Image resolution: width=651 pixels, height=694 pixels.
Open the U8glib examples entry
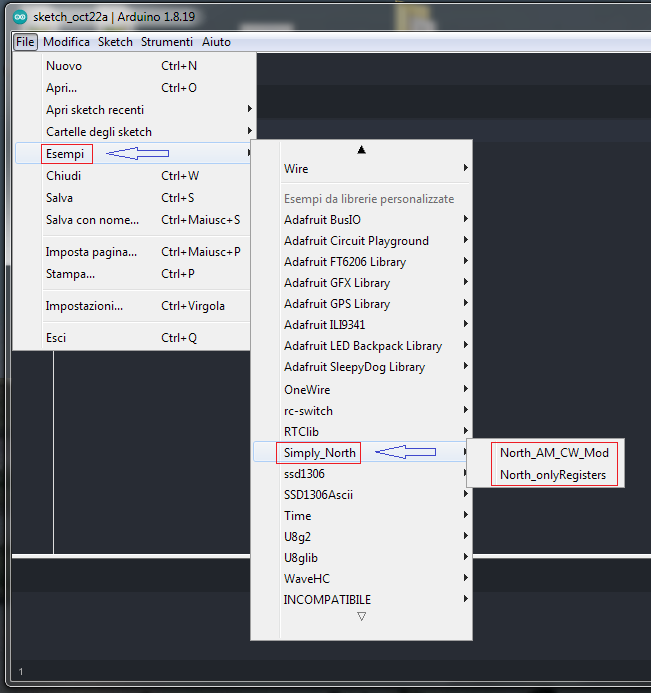(x=362, y=558)
